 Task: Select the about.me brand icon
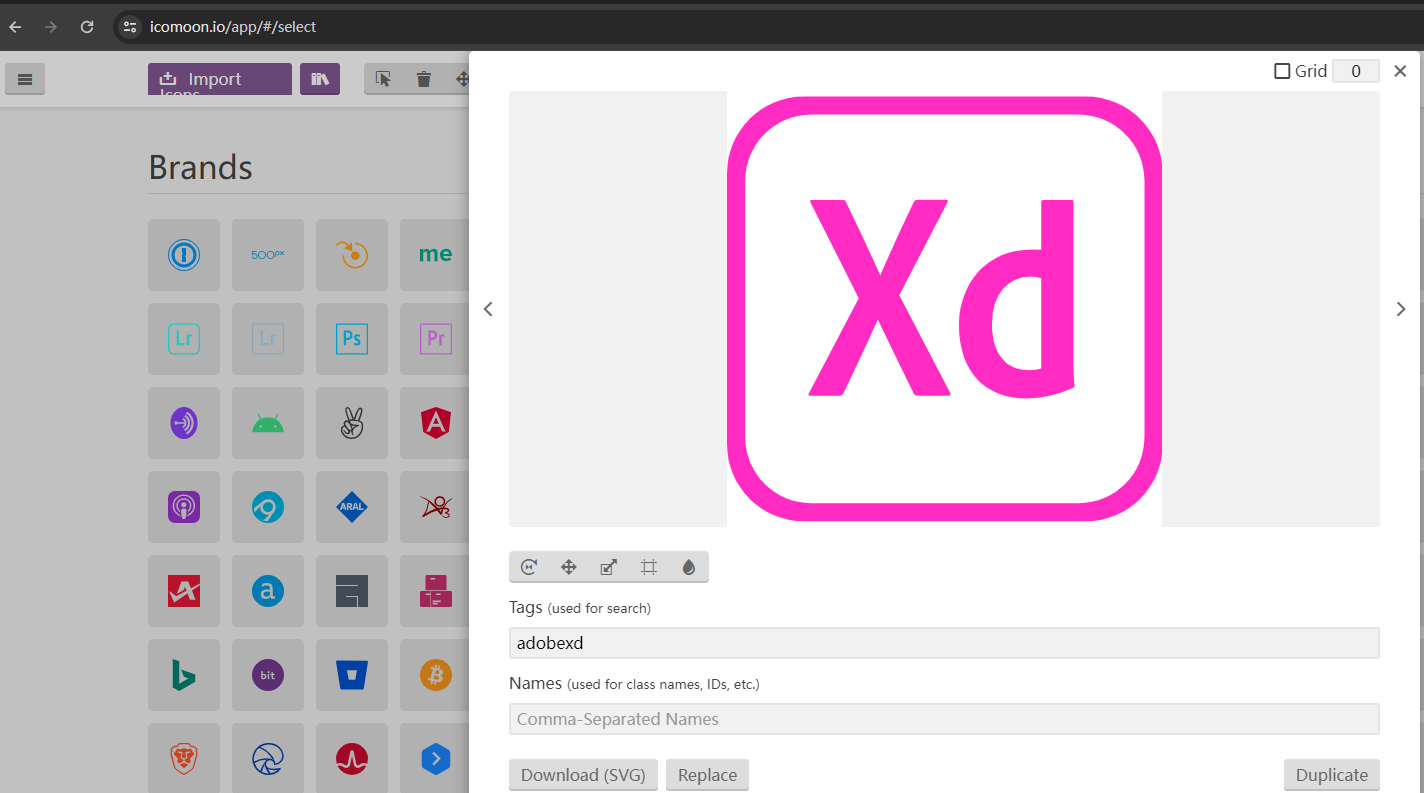click(x=435, y=255)
